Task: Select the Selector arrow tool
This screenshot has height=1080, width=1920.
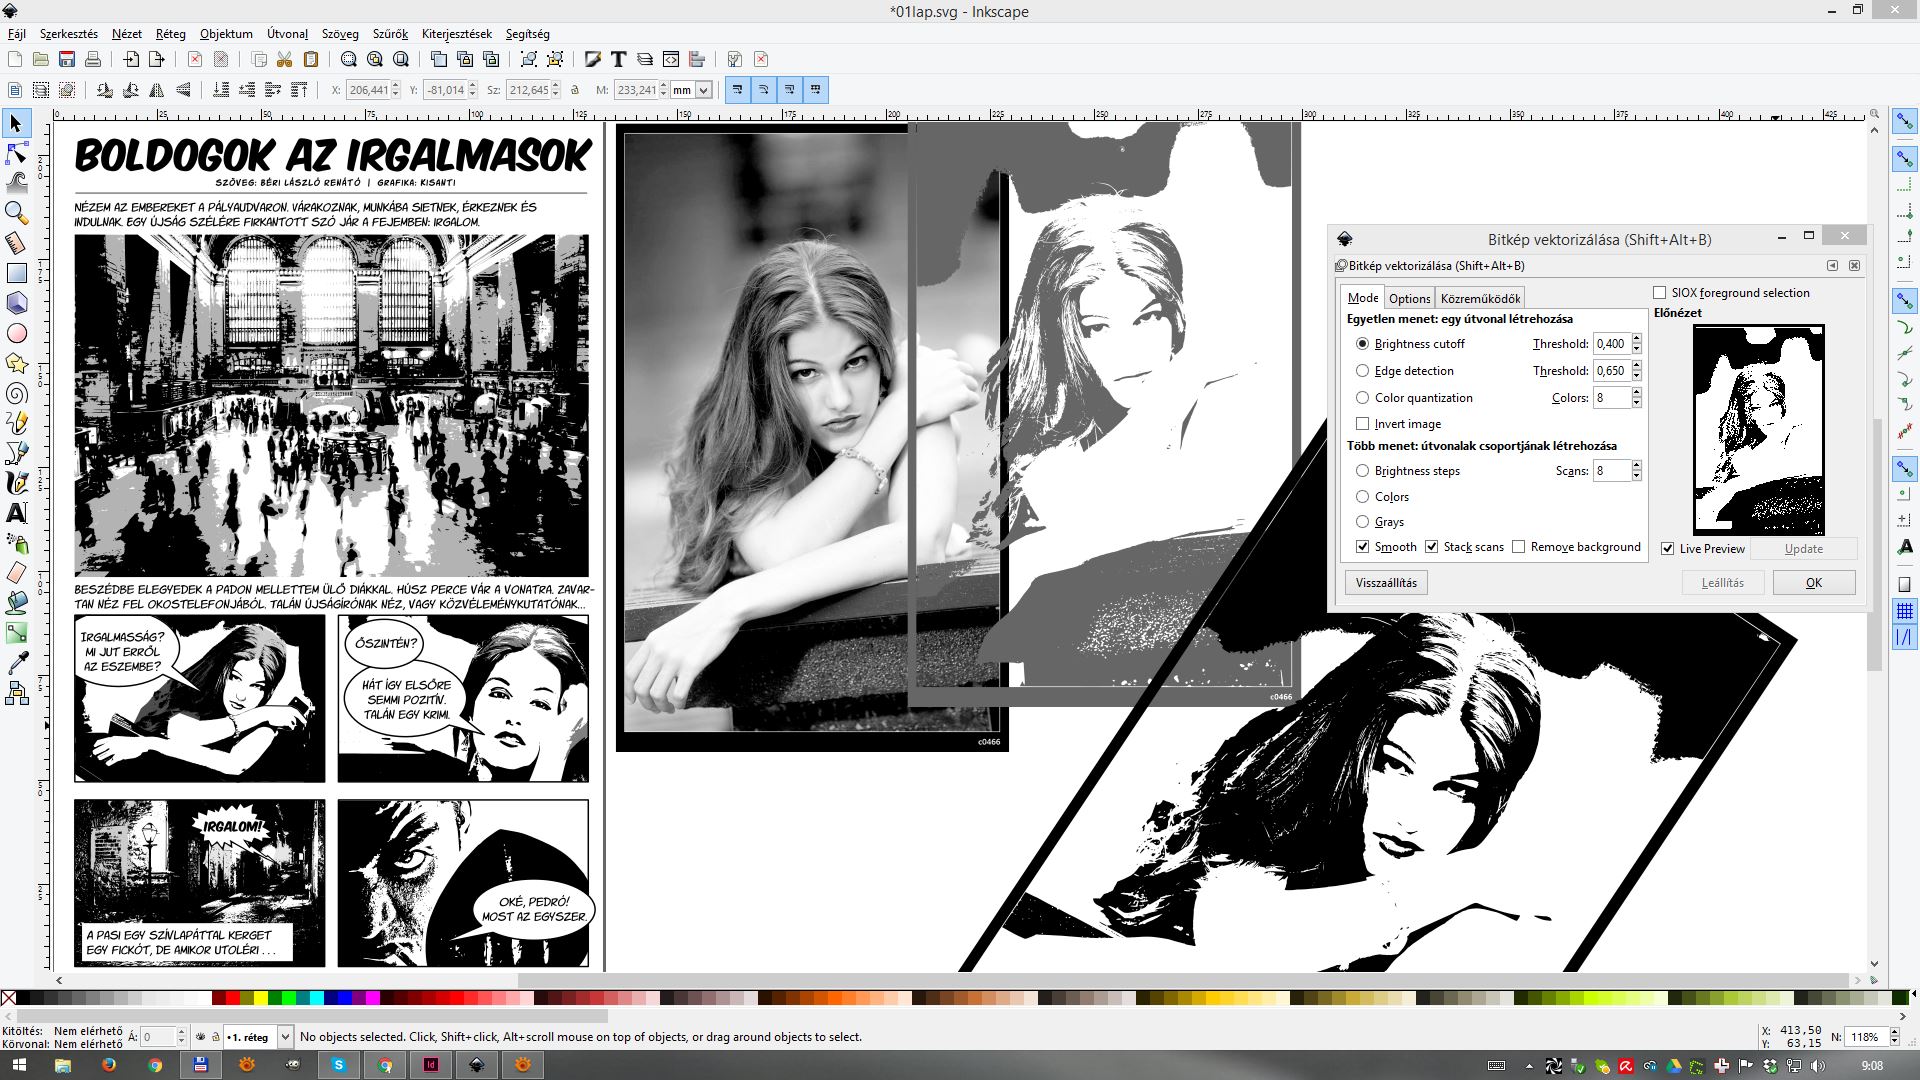Action: [x=16, y=124]
